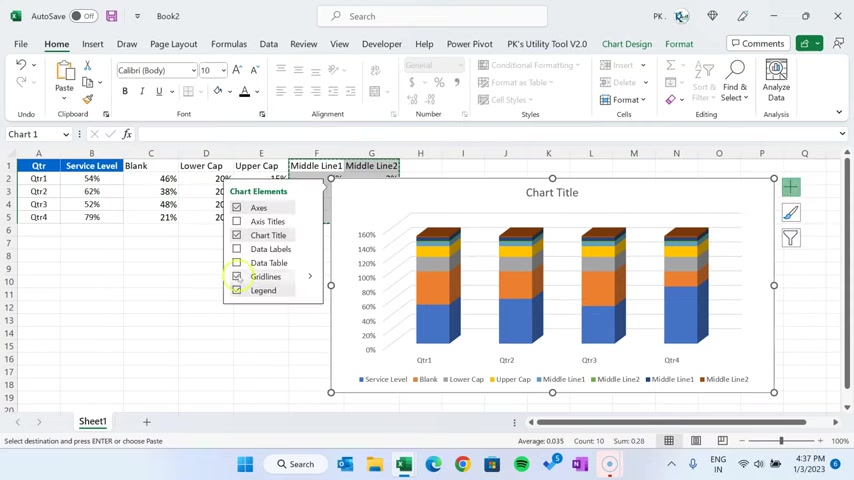Enable the Data Labels checkbox
The image size is (854, 480).
point(236,249)
